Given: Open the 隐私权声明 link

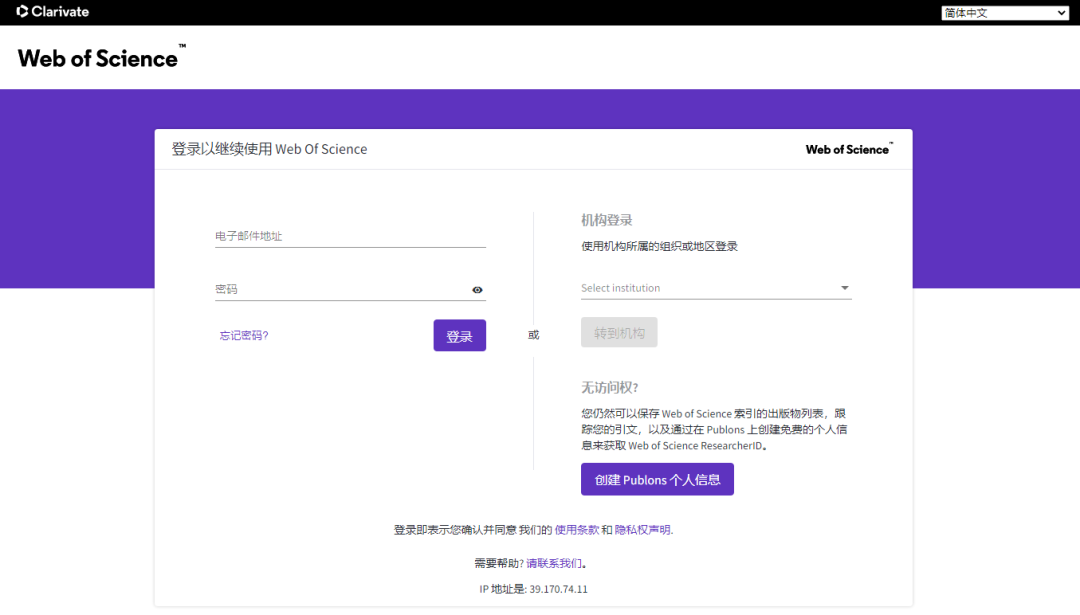Looking at the screenshot, I should (x=645, y=529).
